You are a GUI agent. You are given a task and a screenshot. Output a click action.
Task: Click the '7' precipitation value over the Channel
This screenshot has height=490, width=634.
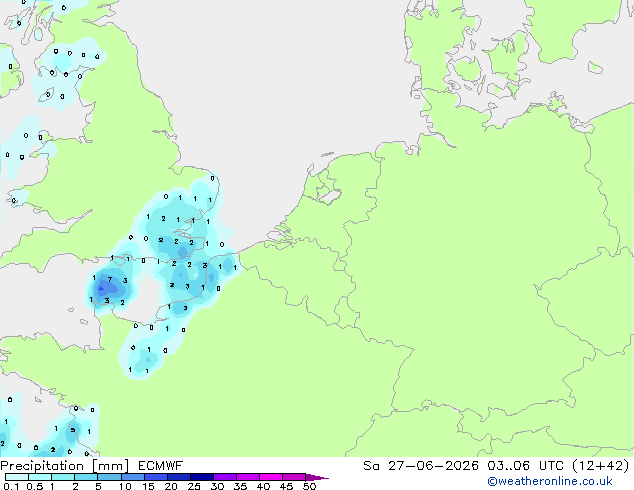(x=110, y=279)
